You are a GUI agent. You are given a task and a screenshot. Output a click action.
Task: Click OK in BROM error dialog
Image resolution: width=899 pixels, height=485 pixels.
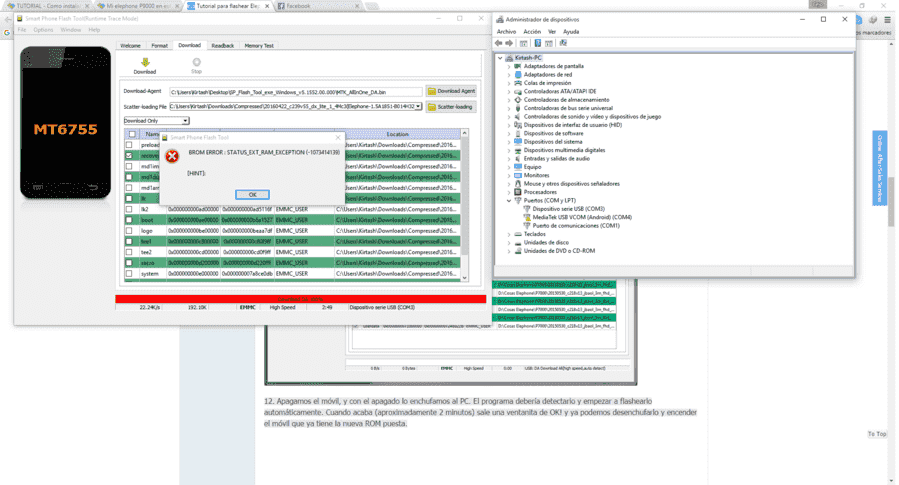pyautogui.click(x=252, y=195)
